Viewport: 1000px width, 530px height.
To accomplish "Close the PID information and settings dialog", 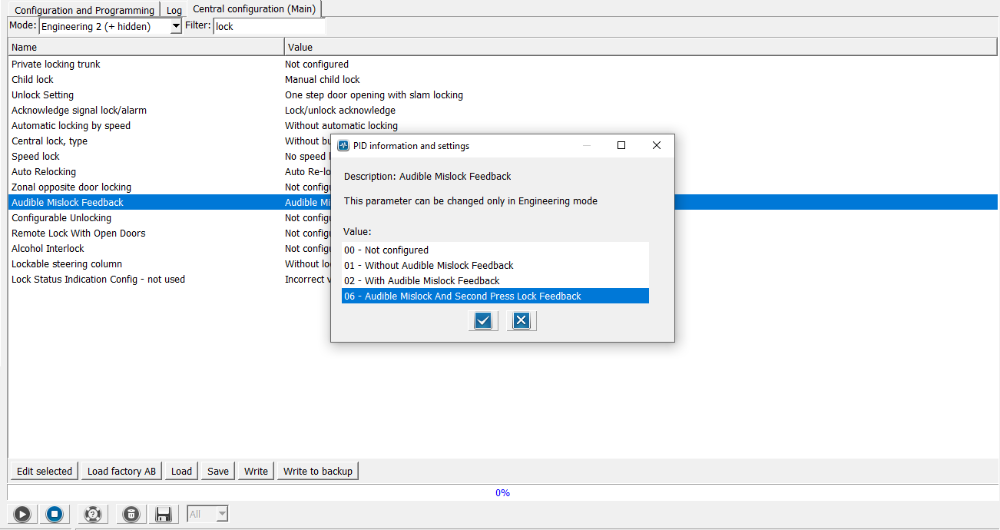I will (656, 145).
